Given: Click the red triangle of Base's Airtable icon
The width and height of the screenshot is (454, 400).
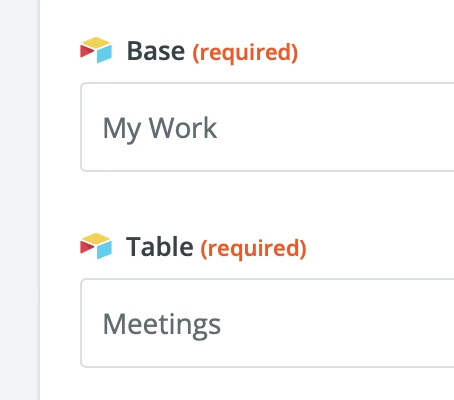Looking at the screenshot, I should 87,51.
